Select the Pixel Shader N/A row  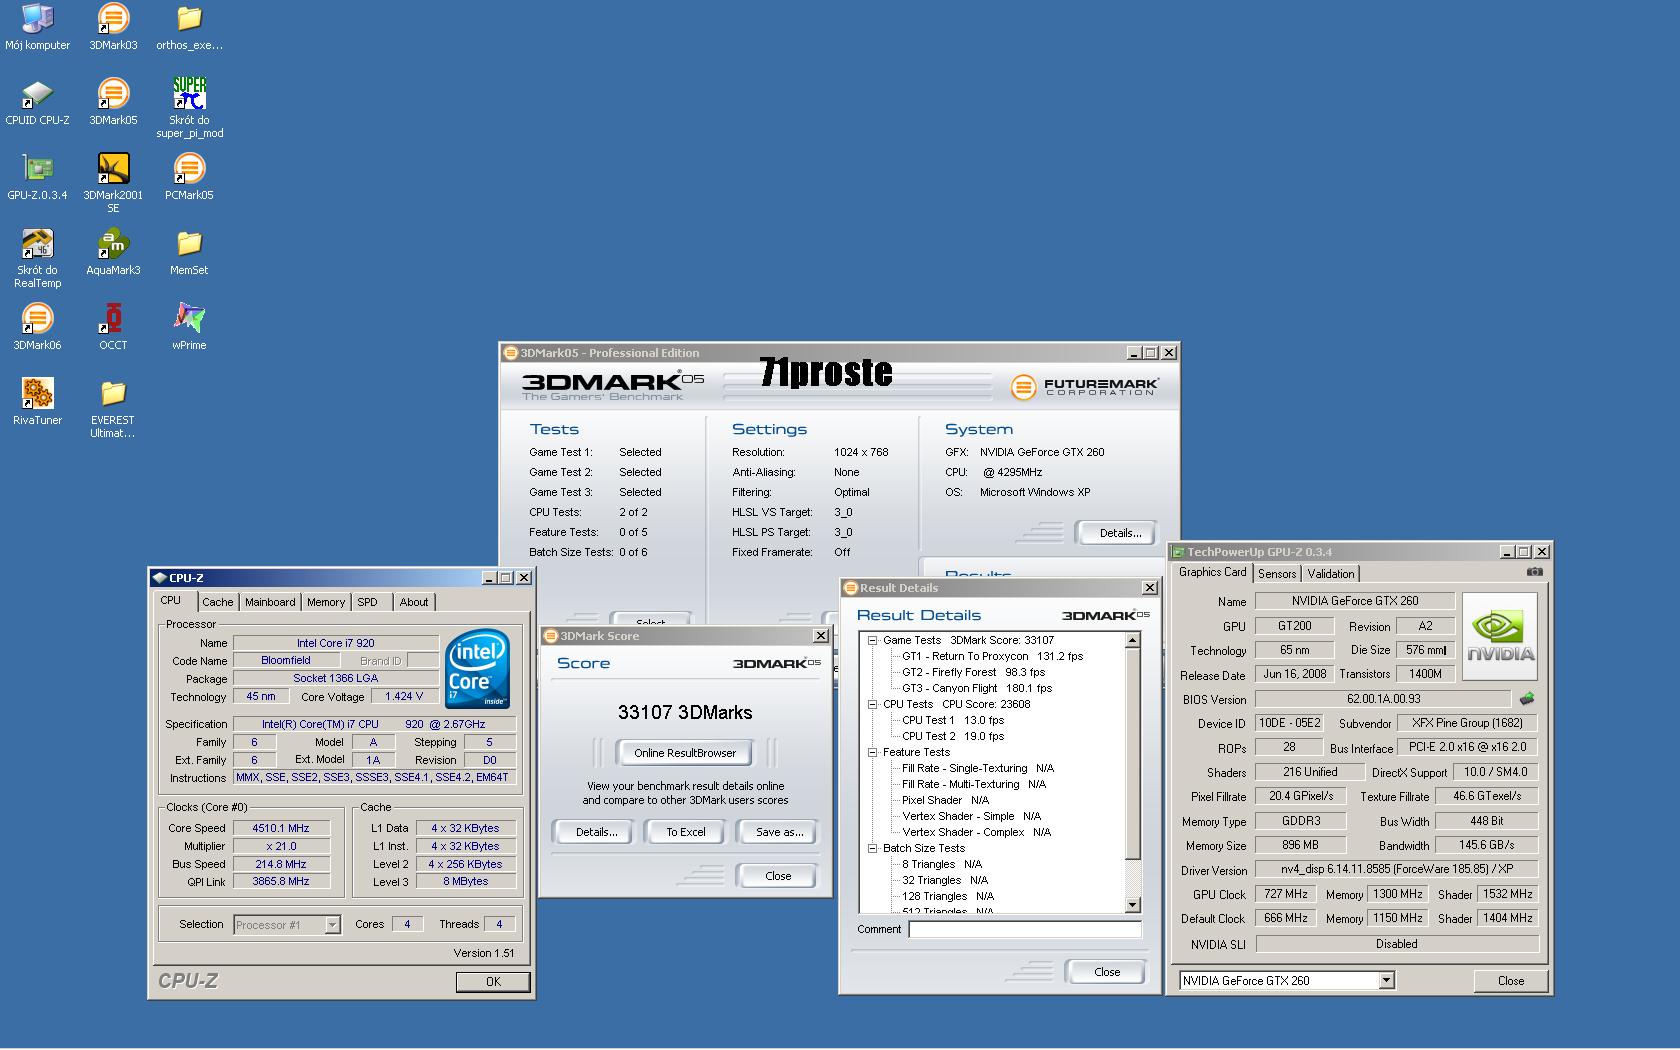[945, 800]
